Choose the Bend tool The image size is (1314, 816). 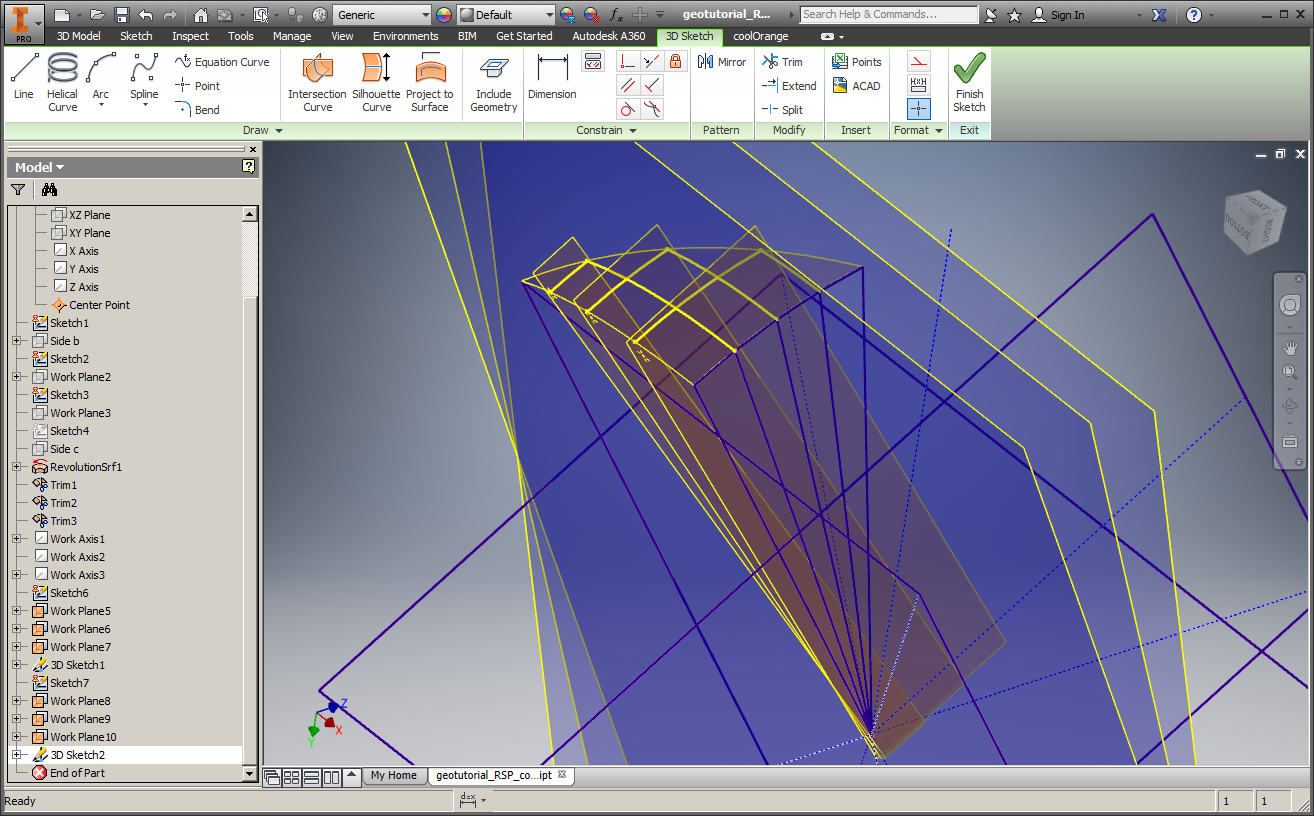coord(197,110)
